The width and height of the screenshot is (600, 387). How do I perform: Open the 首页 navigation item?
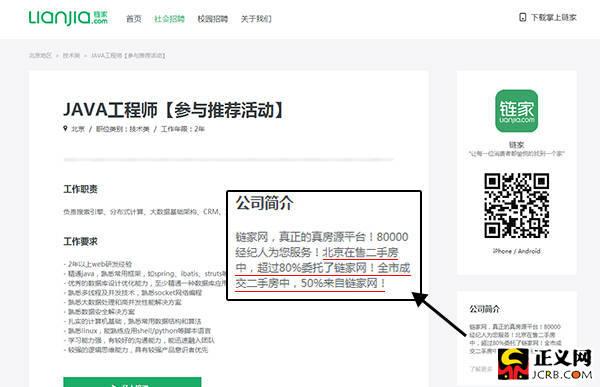(x=134, y=19)
